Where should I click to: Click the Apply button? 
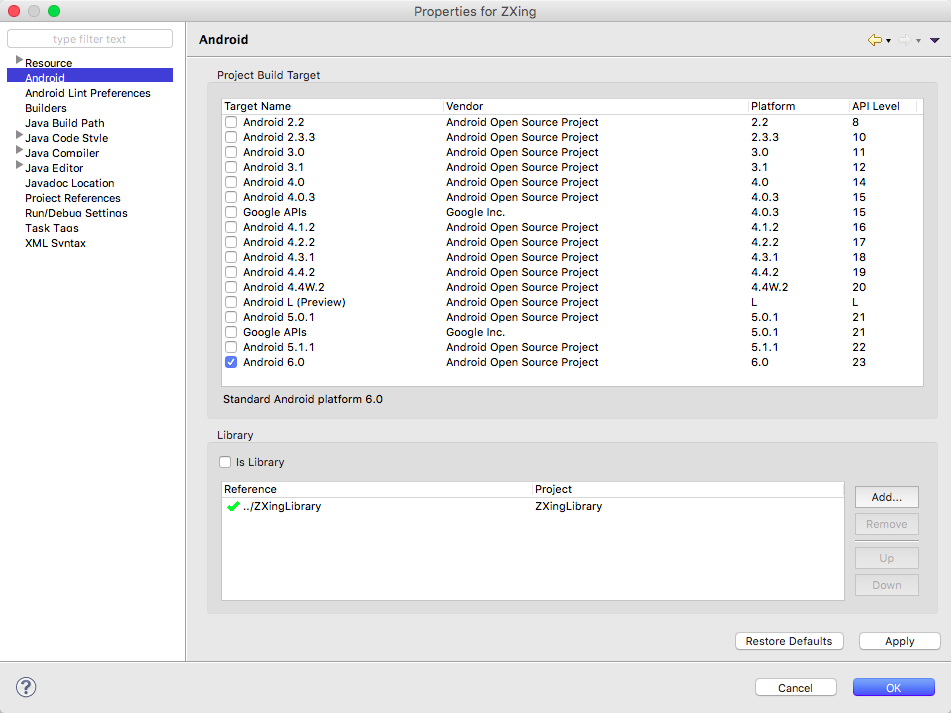click(899, 641)
